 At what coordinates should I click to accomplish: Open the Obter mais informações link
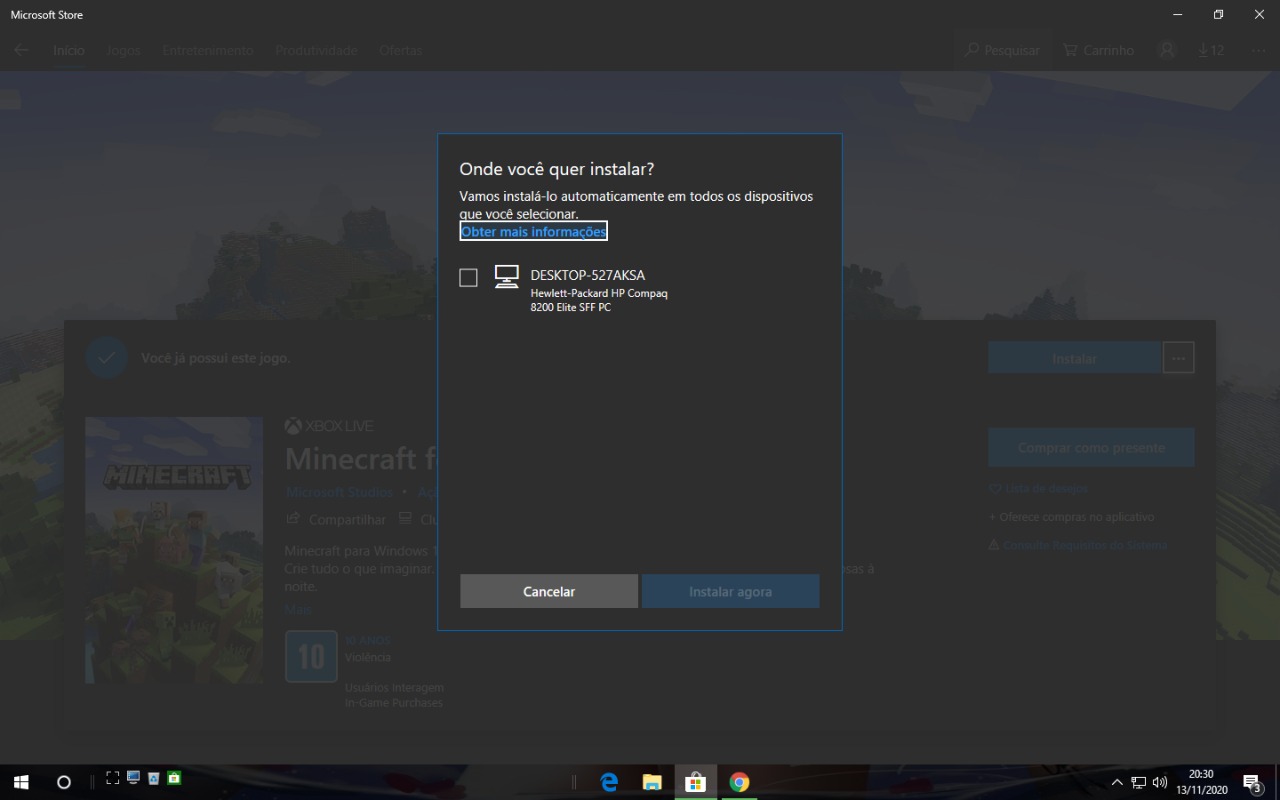[x=533, y=231]
